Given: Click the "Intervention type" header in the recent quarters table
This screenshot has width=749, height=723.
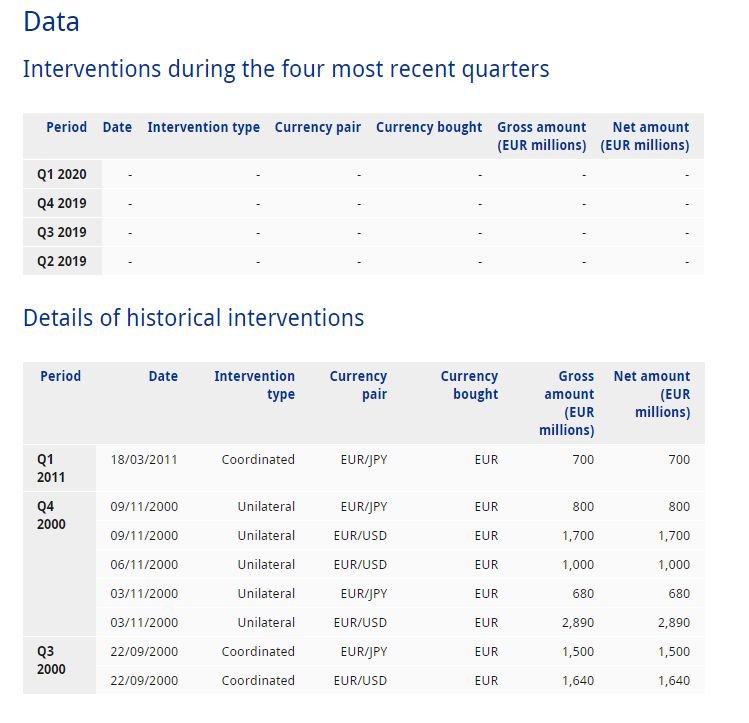Looking at the screenshot, I should 203,127.
